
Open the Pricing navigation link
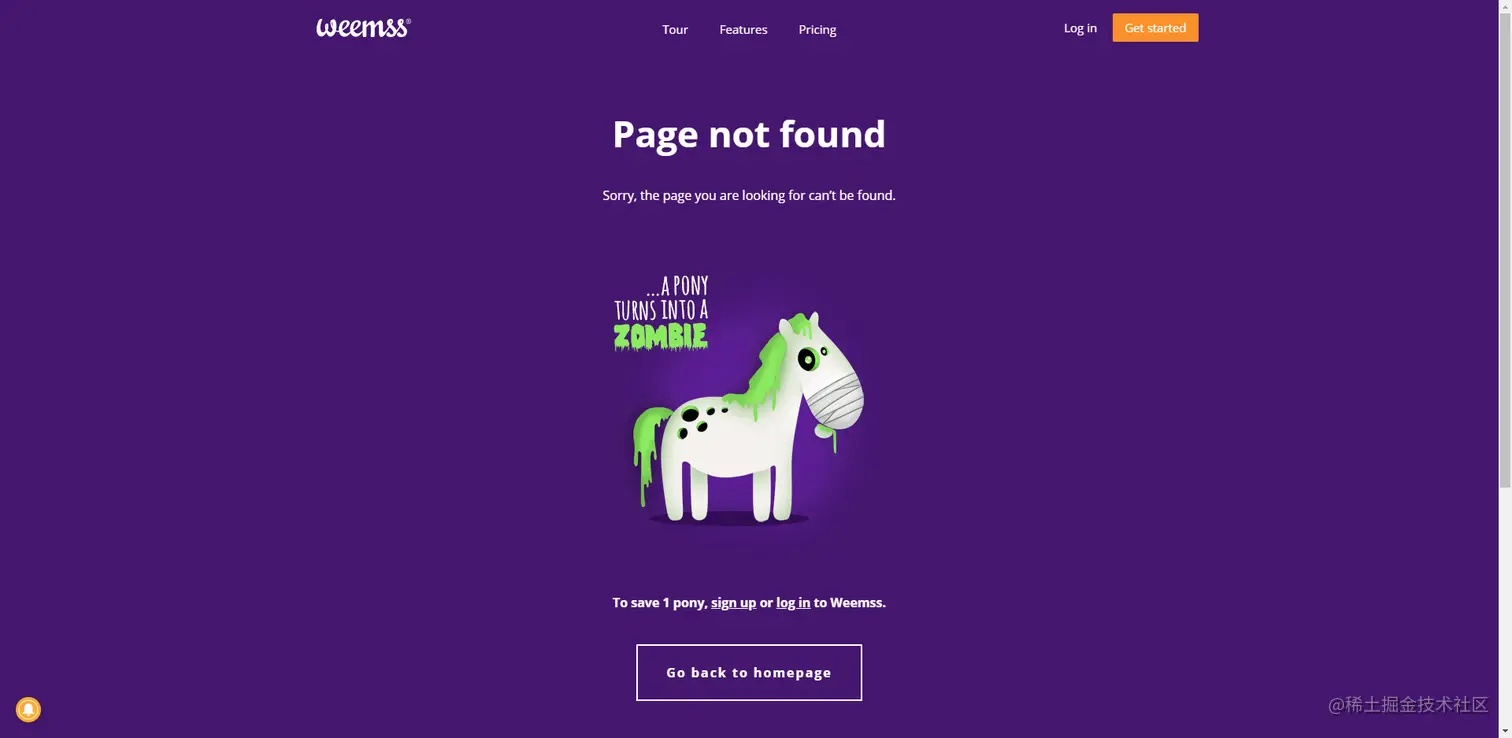(817, 30)
